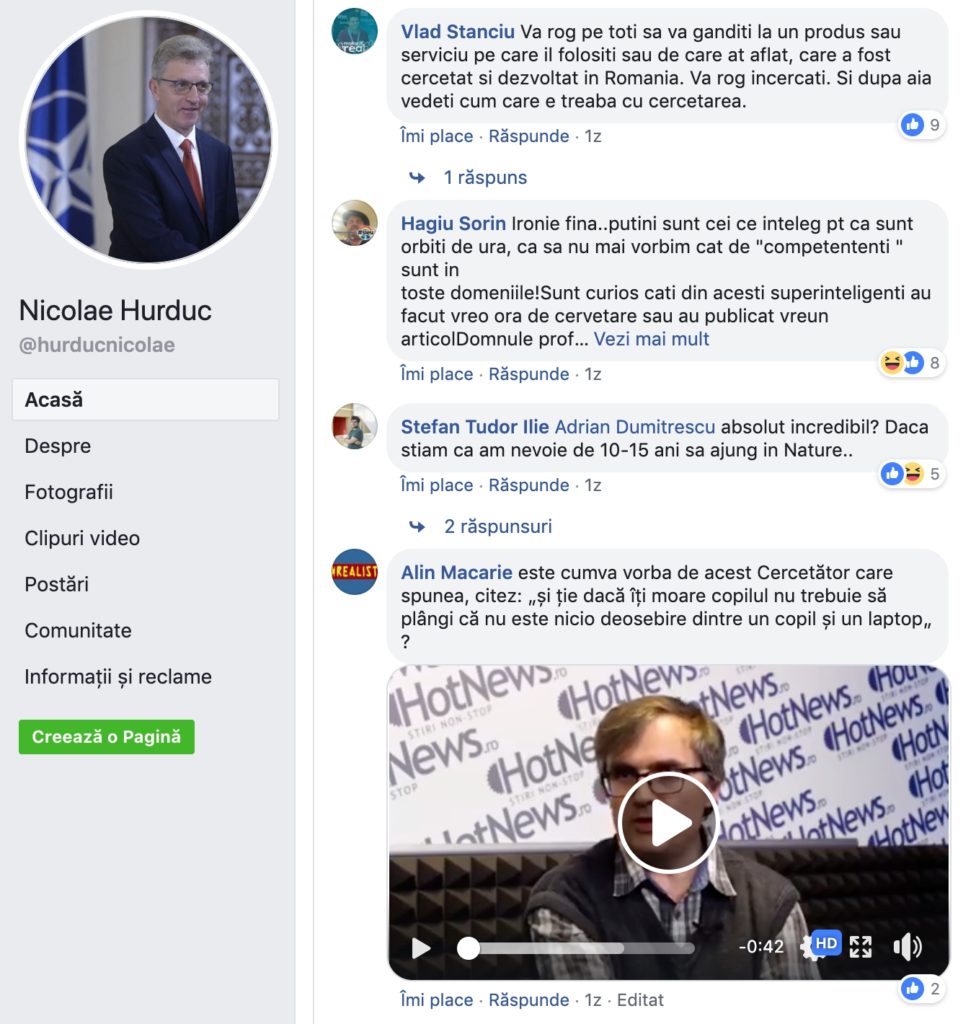Screen dimensions: 976x1024
Task: Click 'Îmi place' under Vlad Stanciu's comment
Action: (436, 136)
